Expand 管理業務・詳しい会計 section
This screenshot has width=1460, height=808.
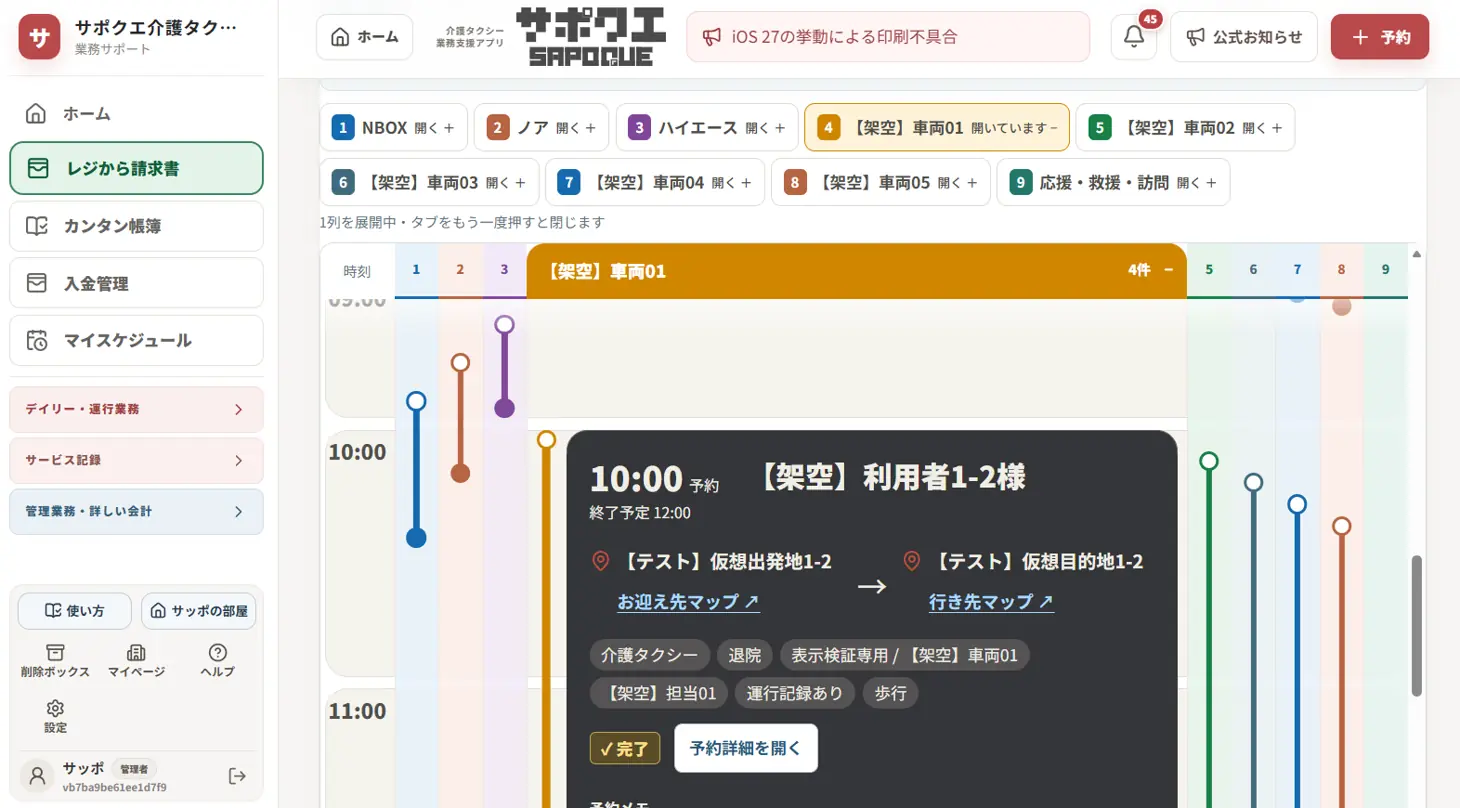pos(136,511)
